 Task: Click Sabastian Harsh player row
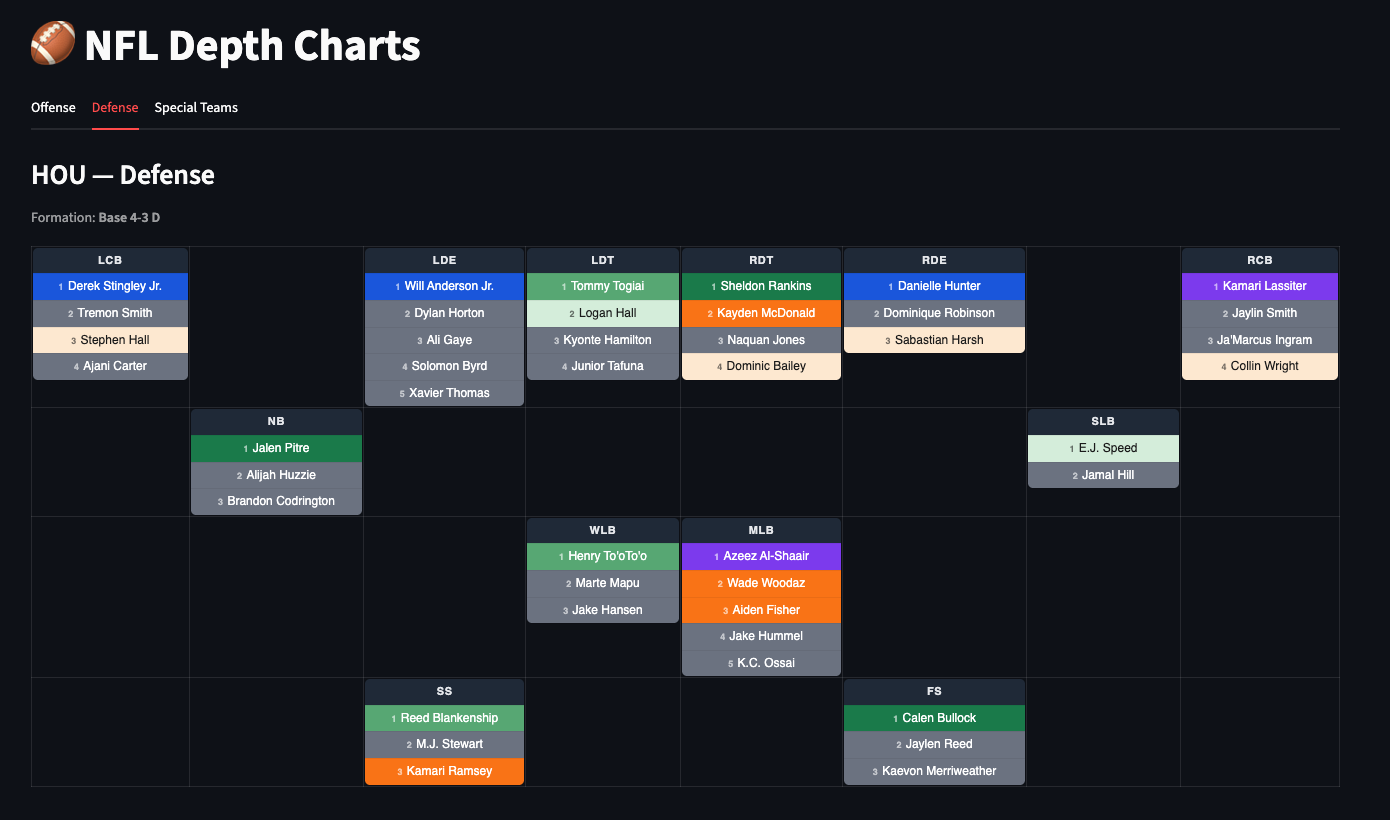[934, 340]
